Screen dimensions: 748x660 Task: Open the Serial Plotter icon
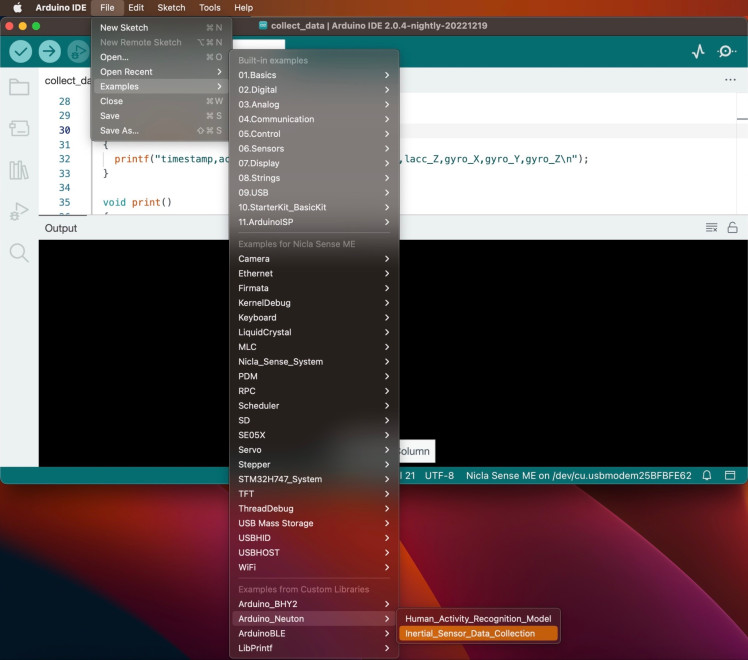click(x=698, y=52)
